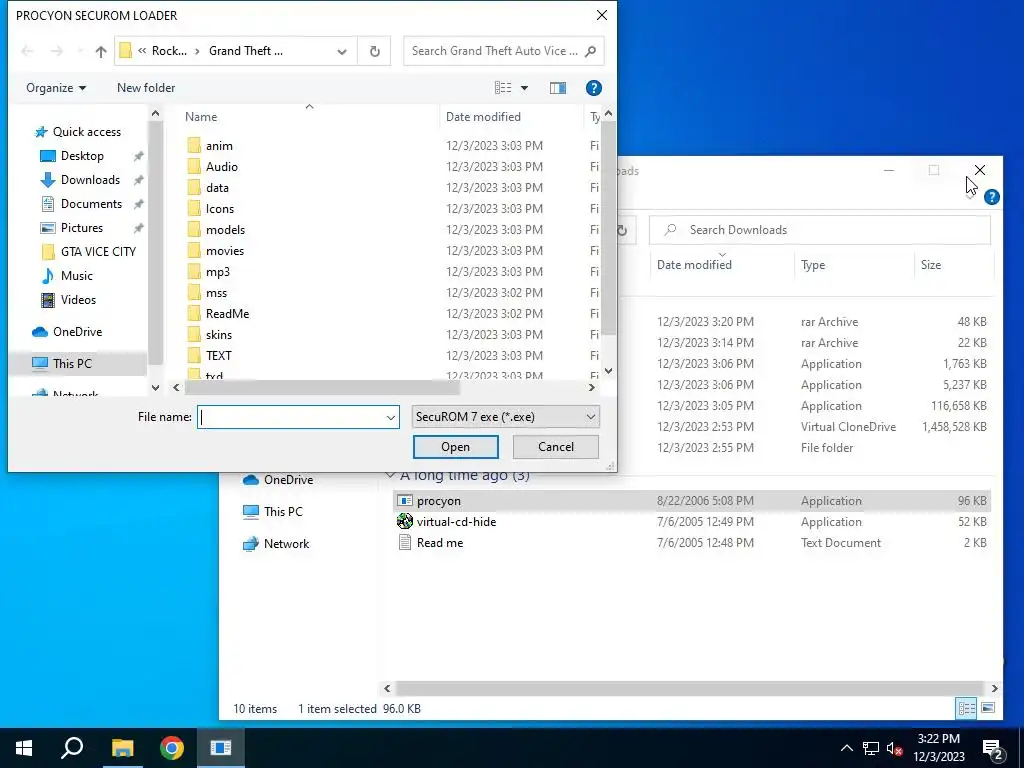The image size is (1024, 768).
Task: Open taskbar search
Action: (x=72, y=748)
